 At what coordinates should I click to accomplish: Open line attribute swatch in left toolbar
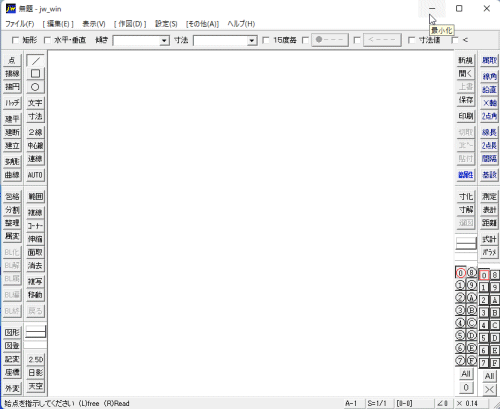pyautogui.click(x=35, y=332)
